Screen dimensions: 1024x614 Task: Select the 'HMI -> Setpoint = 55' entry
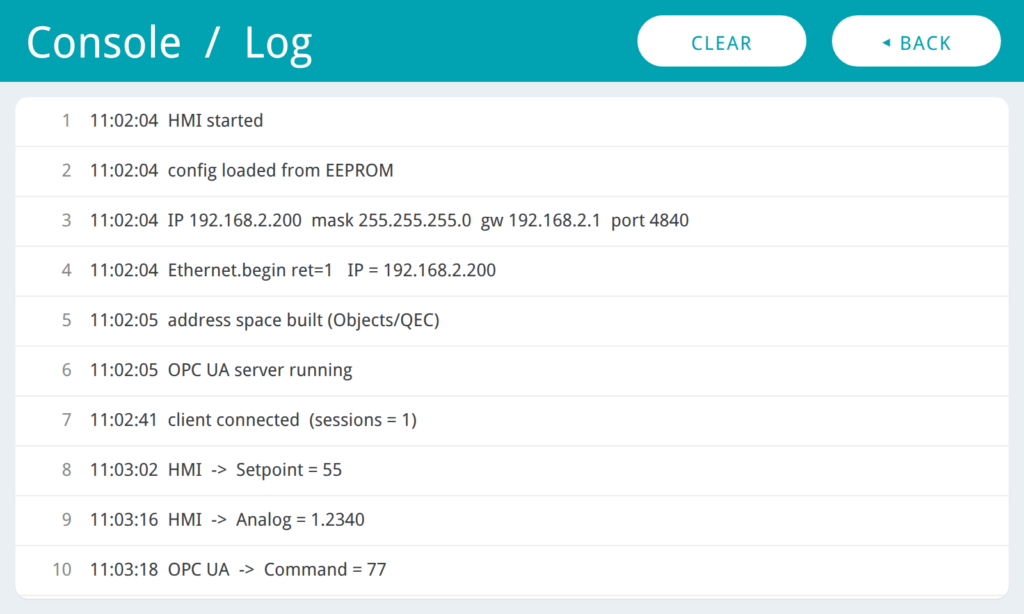point(512,470)
